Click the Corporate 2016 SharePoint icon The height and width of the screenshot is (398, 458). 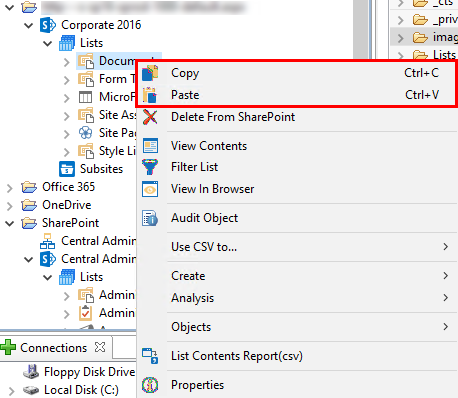[x=48, y=25]
